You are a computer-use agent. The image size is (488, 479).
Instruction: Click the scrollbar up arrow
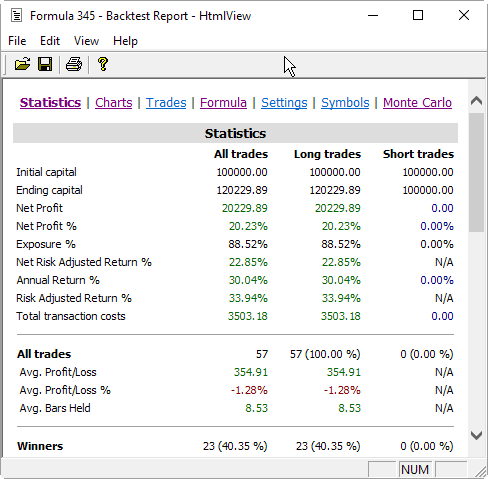tap(476, 100)
